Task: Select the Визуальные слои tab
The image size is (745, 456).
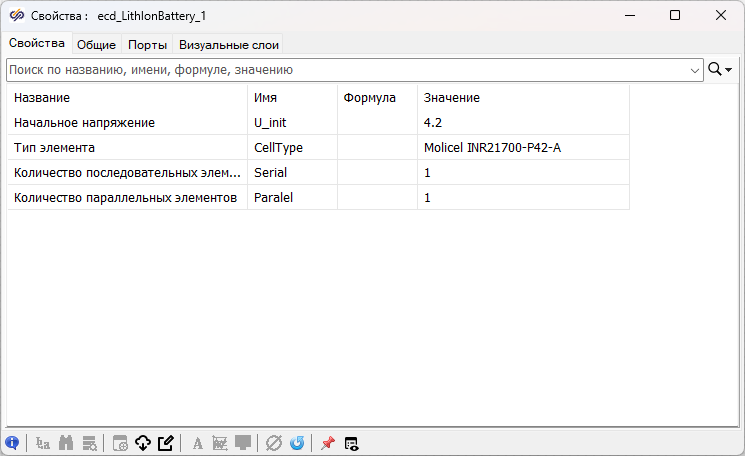Action: pos(229,44)
